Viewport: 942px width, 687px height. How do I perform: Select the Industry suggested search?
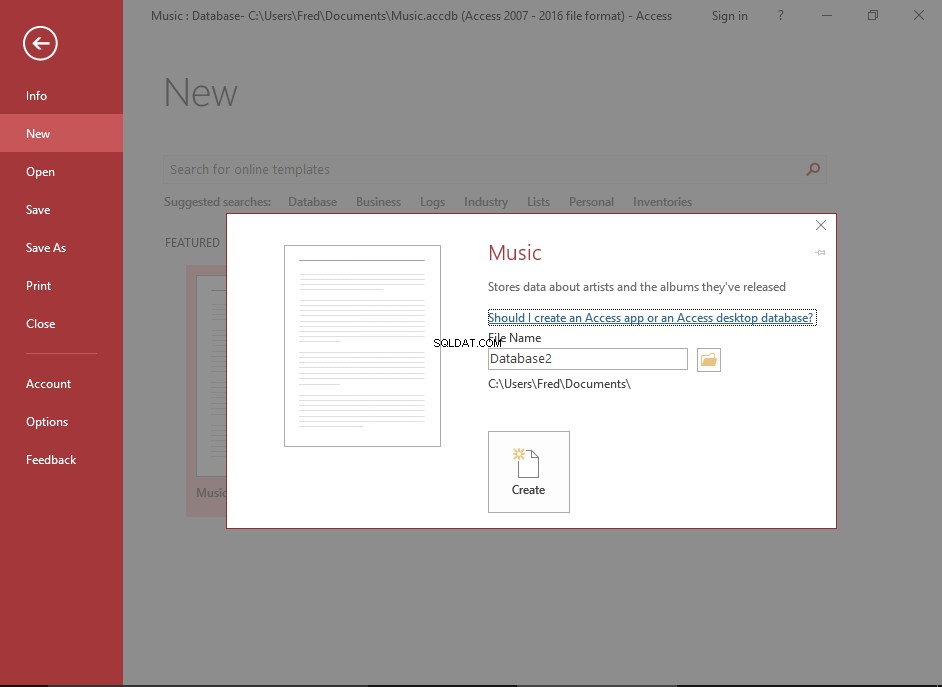[x=486, y=202]
